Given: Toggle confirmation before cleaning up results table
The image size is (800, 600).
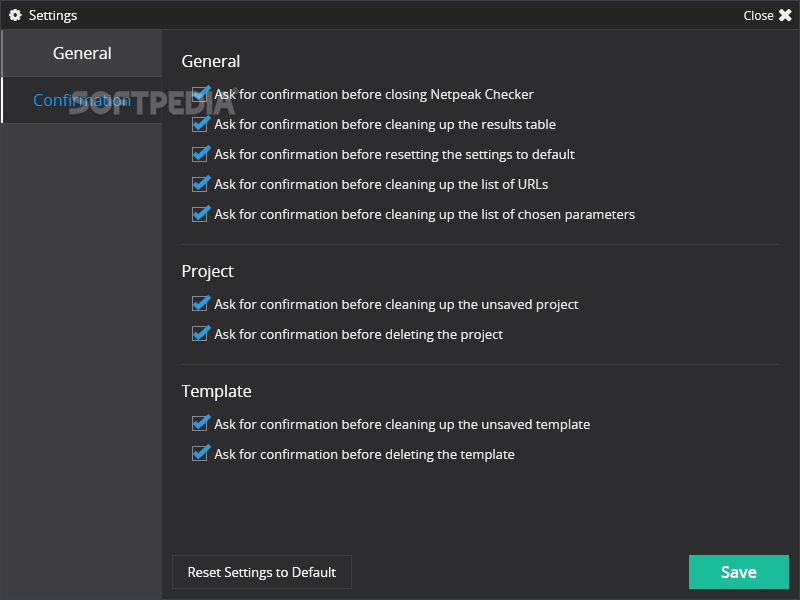Looking at the screenshot, I should coord(199,124).
